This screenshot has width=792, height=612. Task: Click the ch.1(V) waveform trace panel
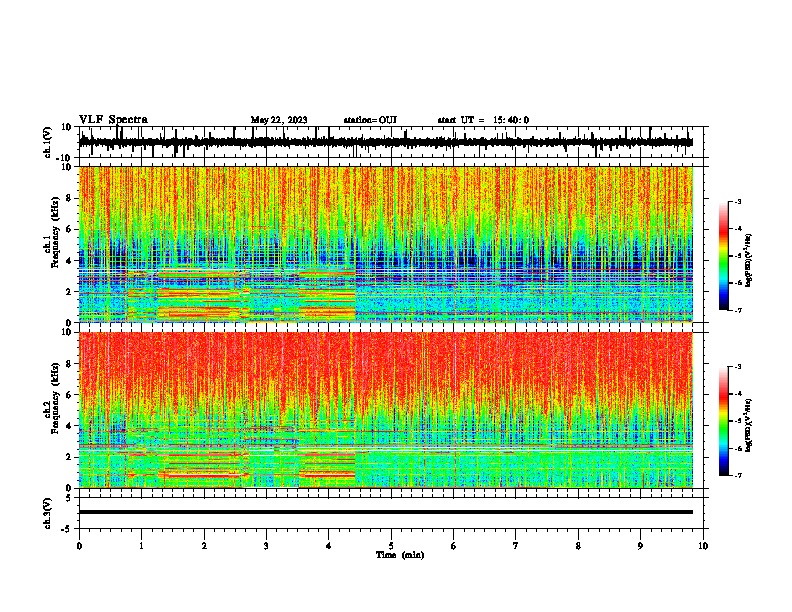(390, 142)
